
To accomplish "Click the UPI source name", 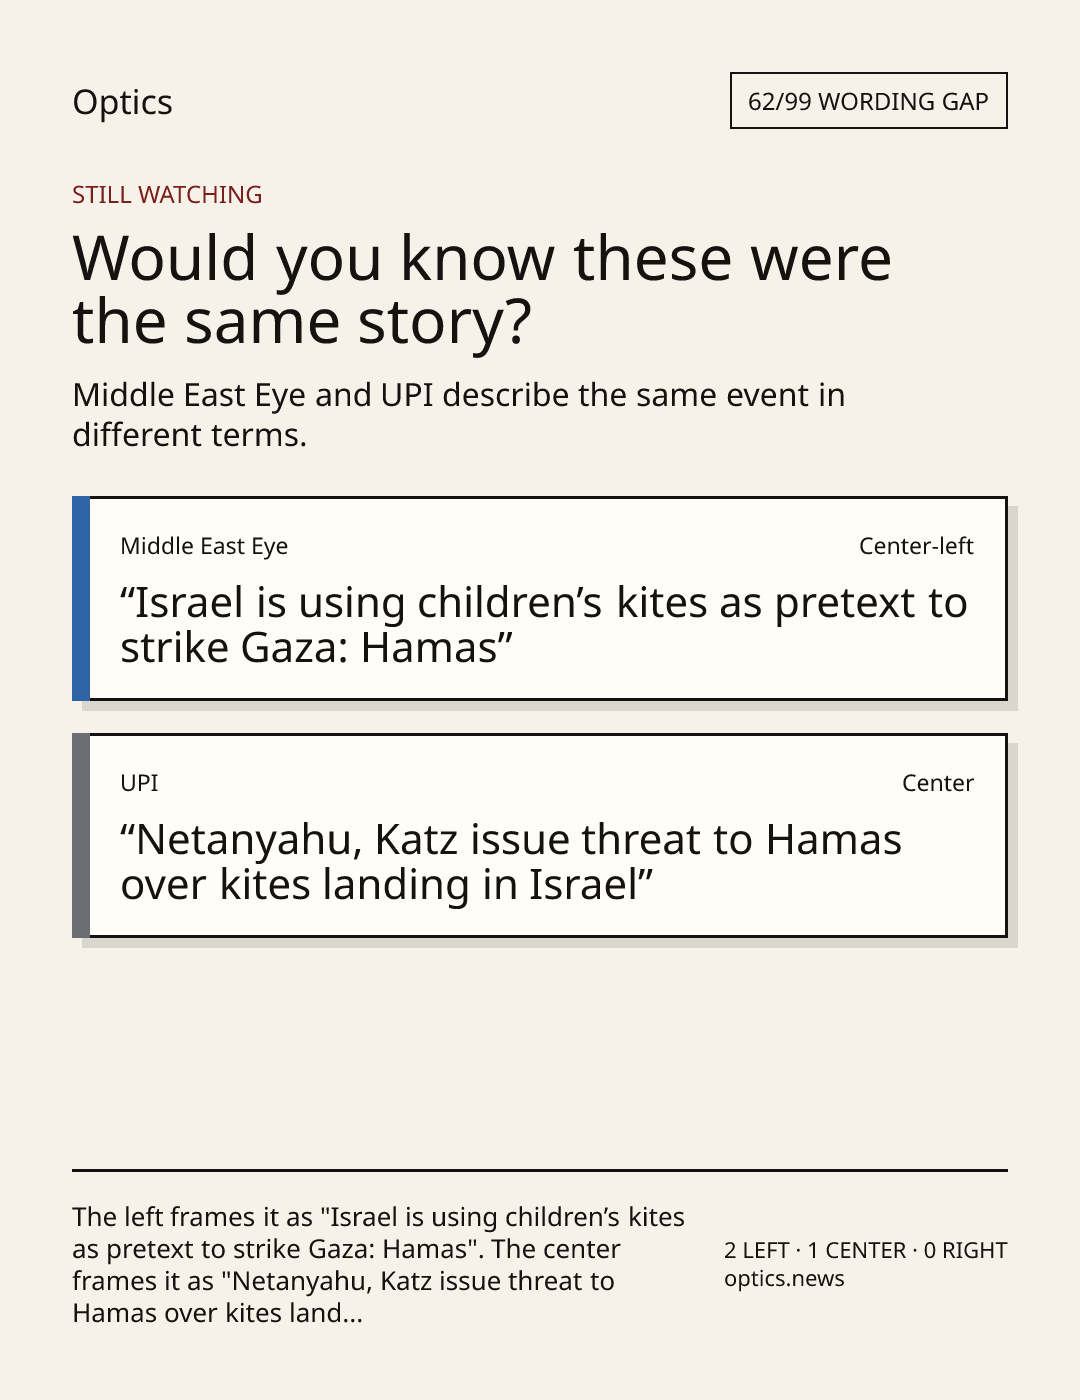I will (139, 783).
